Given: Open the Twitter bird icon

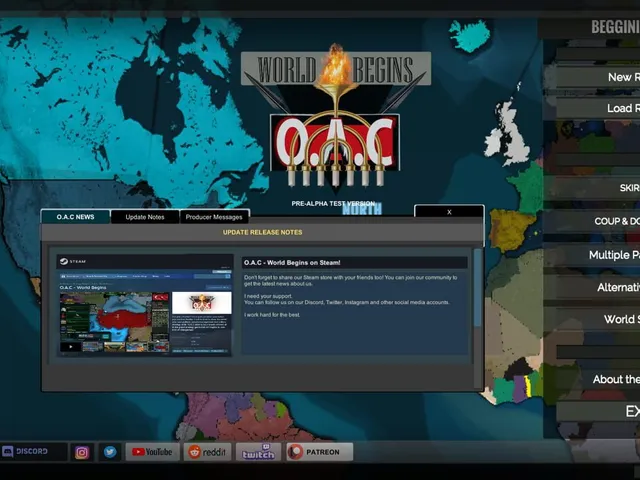Looking at the screenshot, I should (x=110, y=452).
